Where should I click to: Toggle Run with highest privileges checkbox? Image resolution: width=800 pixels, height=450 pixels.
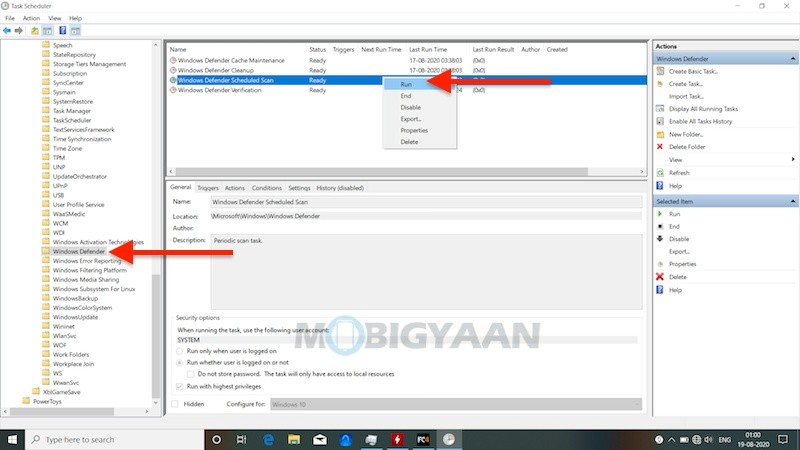point(180,386)
